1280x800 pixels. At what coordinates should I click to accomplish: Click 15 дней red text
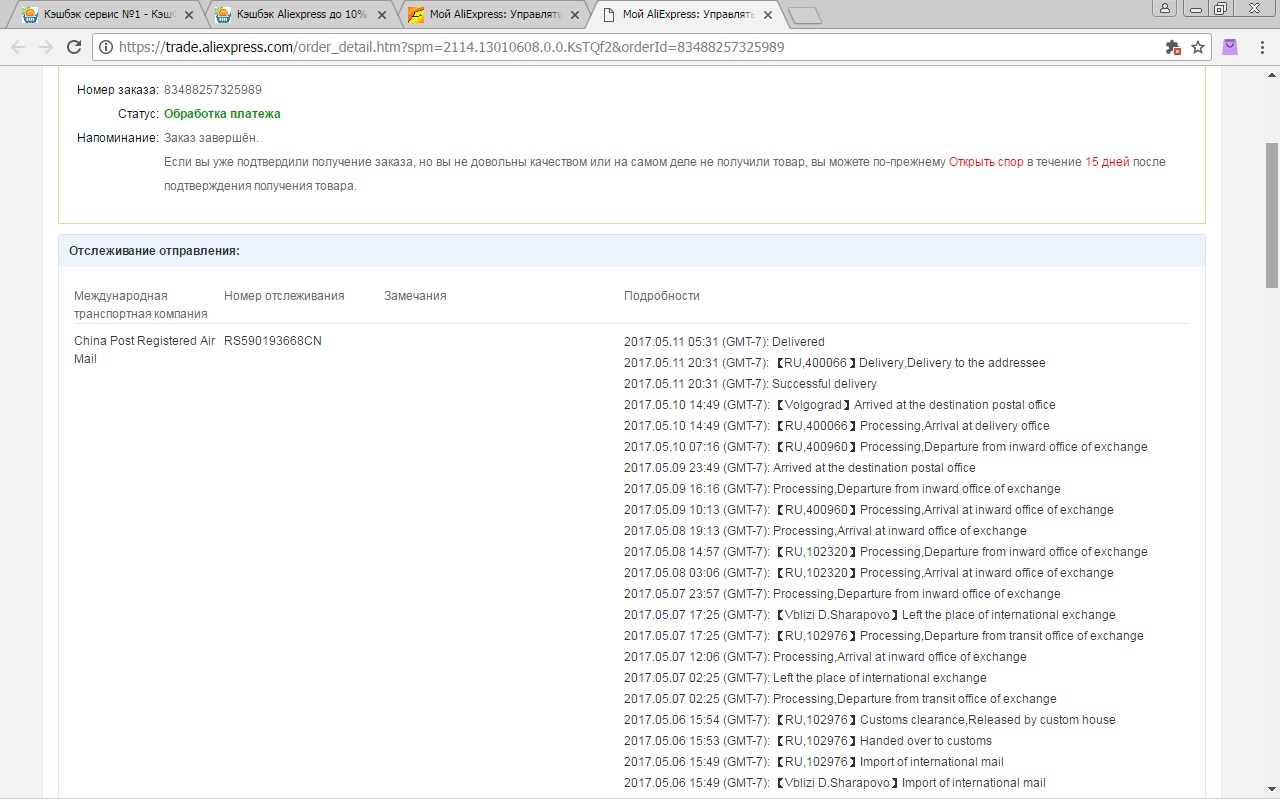coord(1107,162)
